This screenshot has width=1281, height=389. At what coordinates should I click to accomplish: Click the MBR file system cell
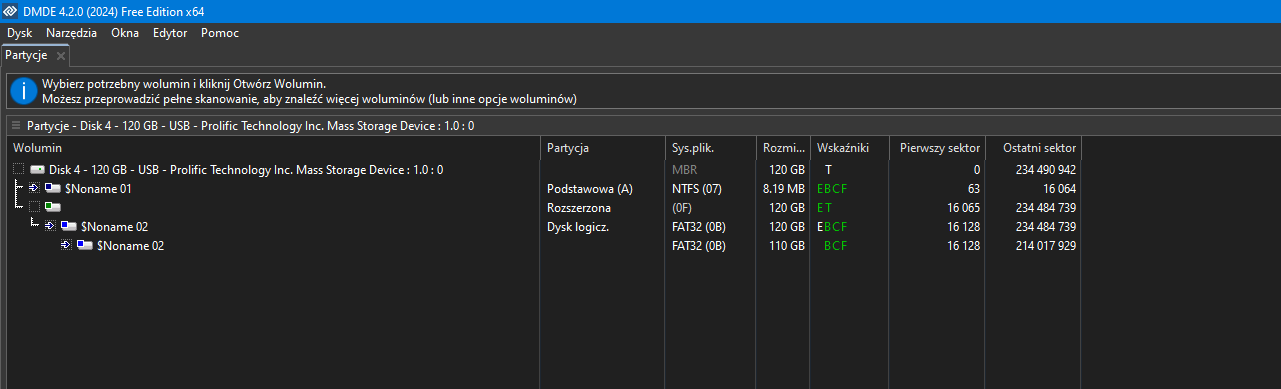click(685, 170)
